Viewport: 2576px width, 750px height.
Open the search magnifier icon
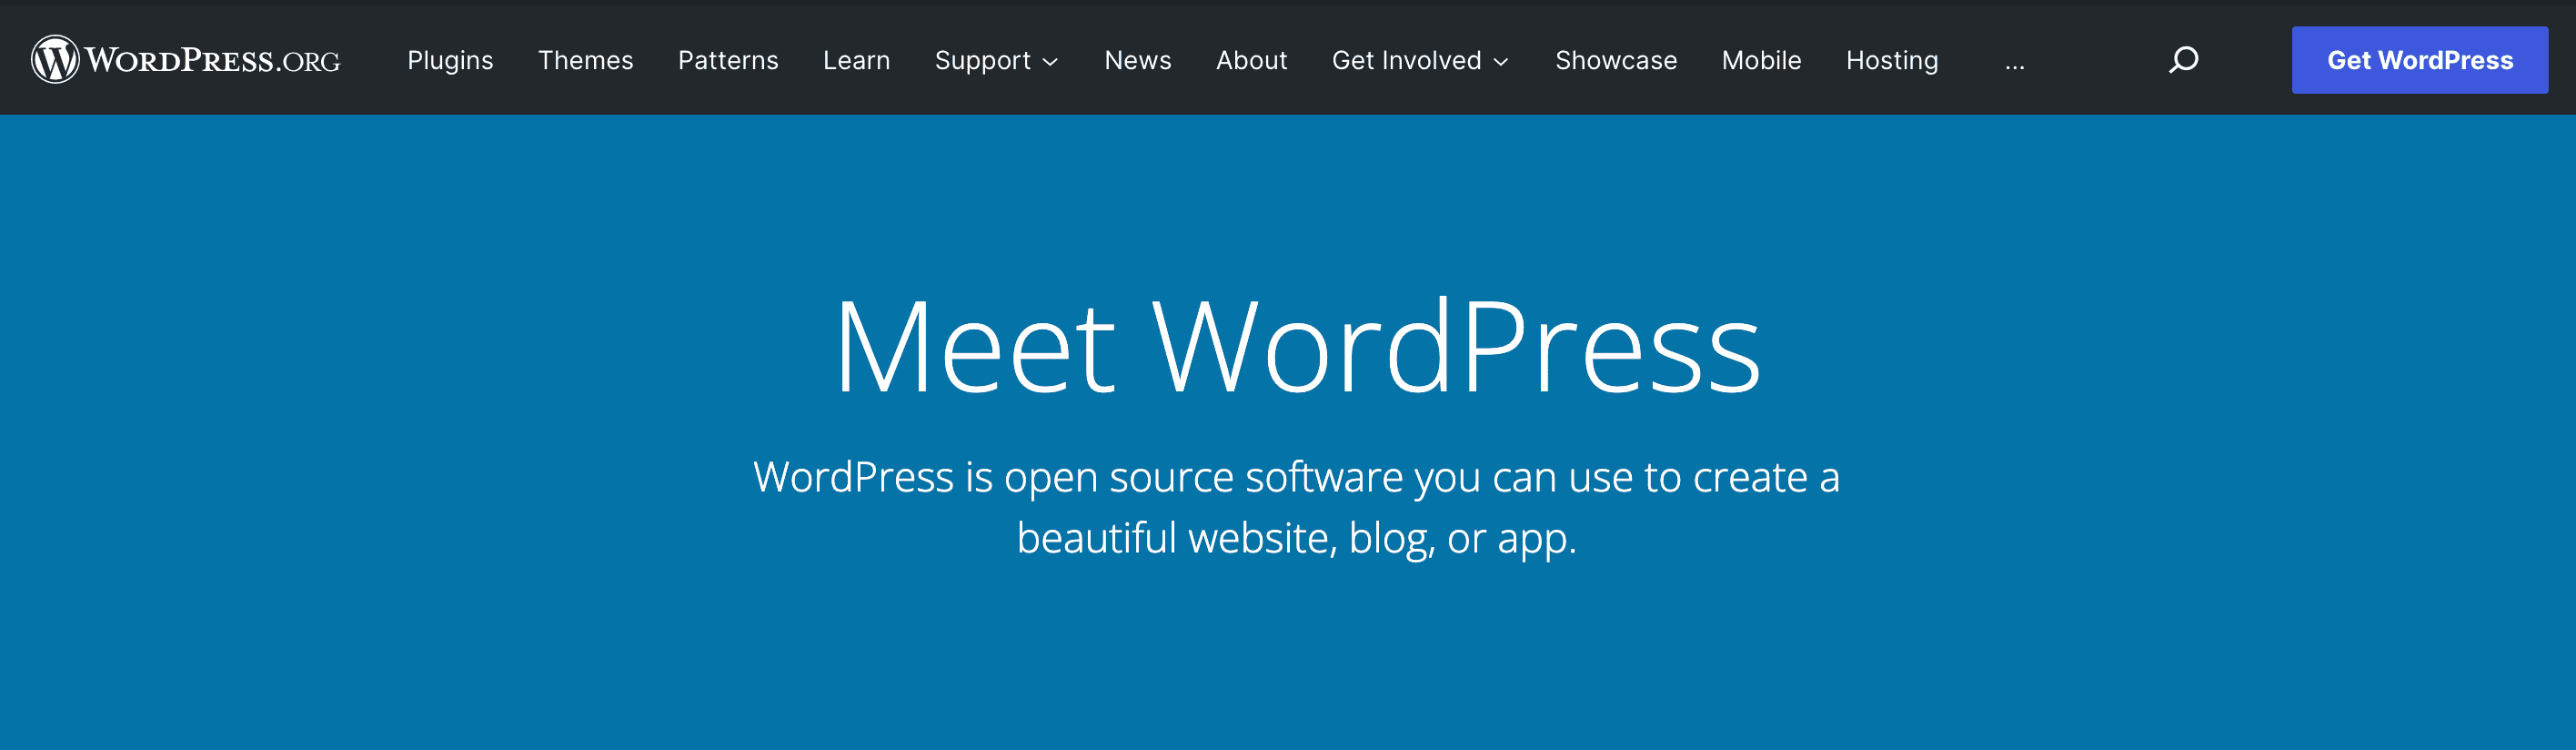[2182, 60]
